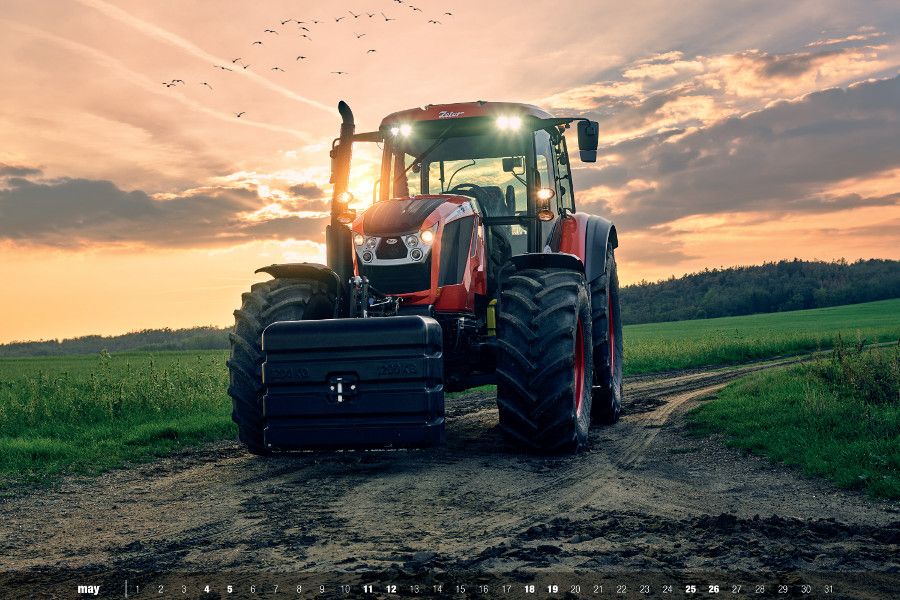Click bold date 5 in the calendar

[229, 589]
